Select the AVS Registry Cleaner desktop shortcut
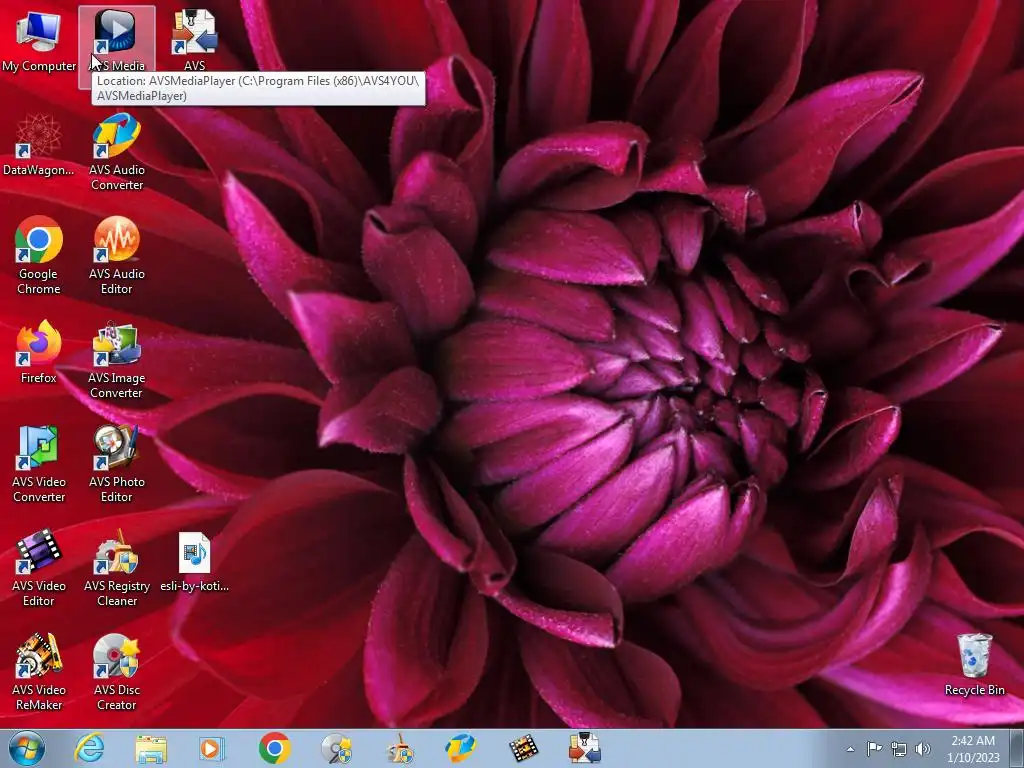Image resolution: width=1024 pixels, height=768 pixels. 116,568
